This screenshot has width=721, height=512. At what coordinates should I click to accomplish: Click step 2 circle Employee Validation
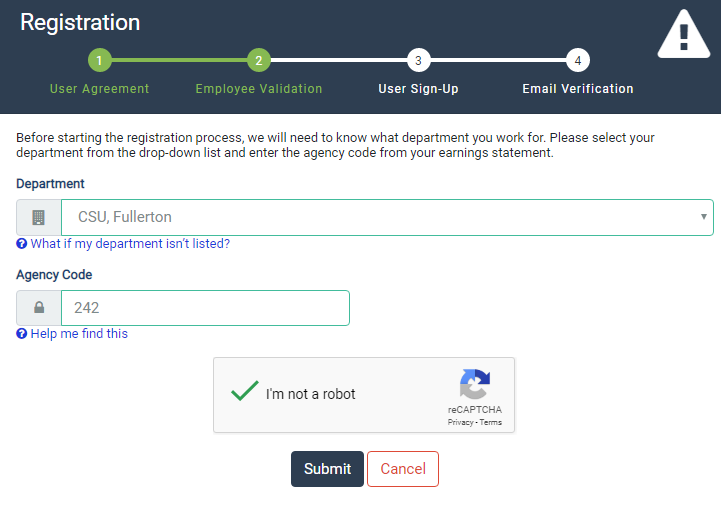258,61
